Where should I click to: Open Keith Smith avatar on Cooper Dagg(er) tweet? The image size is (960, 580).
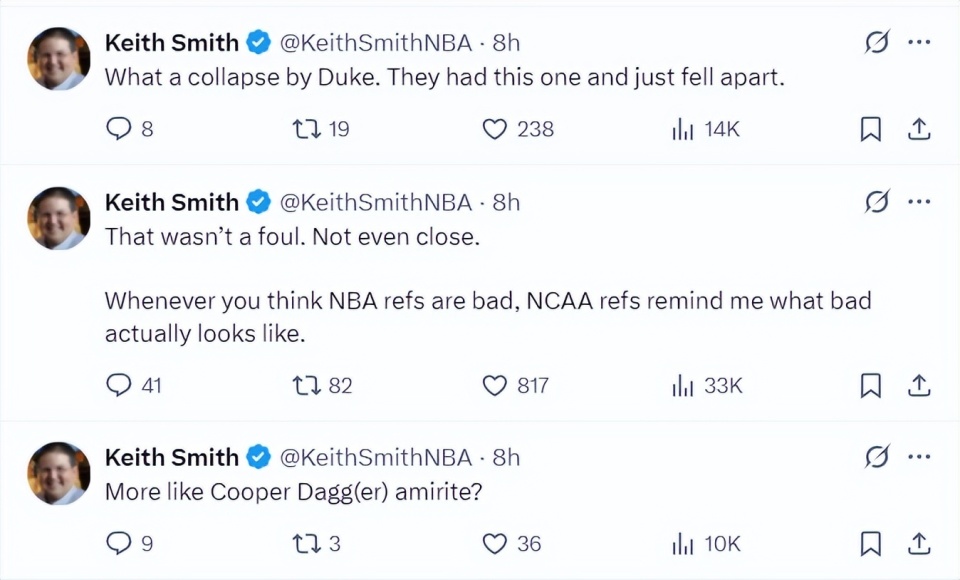pyautogui.click(x=58, y=473)
